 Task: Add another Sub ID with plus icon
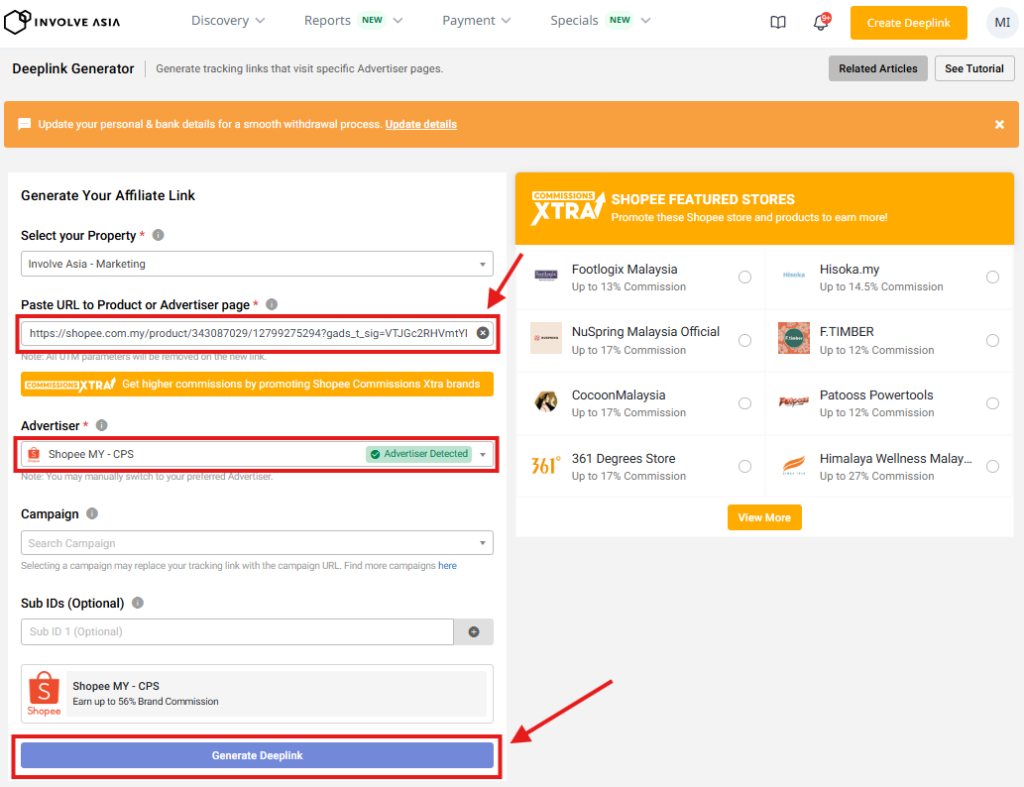click(474, 632)
